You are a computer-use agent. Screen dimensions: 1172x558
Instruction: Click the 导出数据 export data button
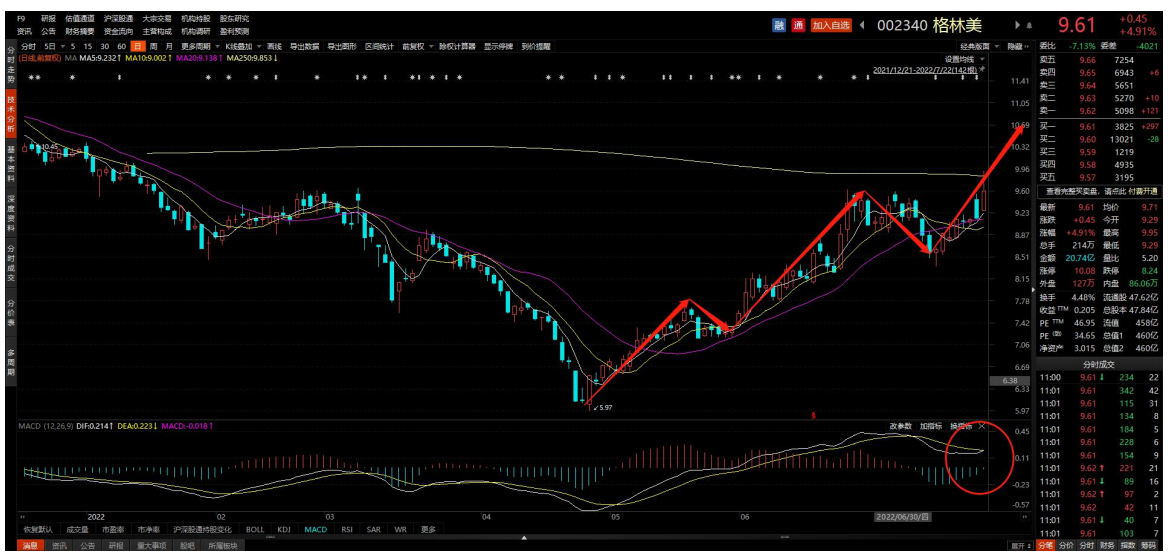(304, 46)
